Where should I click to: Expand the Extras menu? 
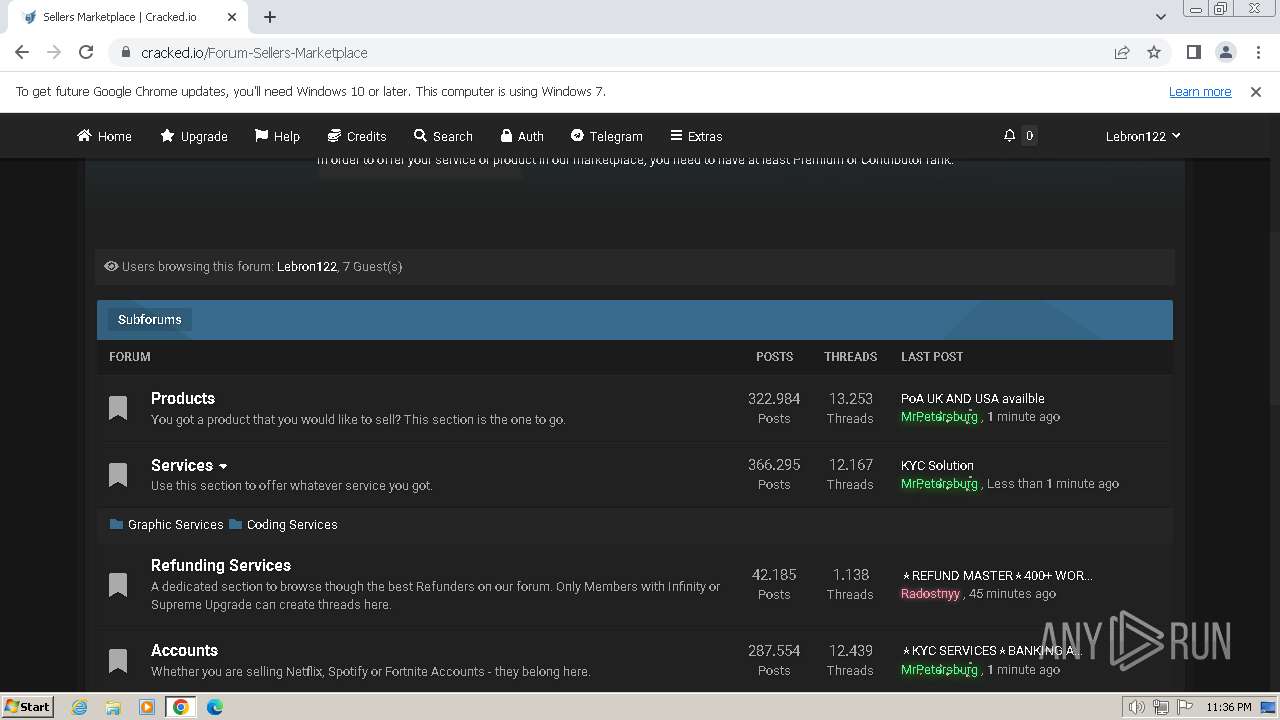(x=696, y=136)
